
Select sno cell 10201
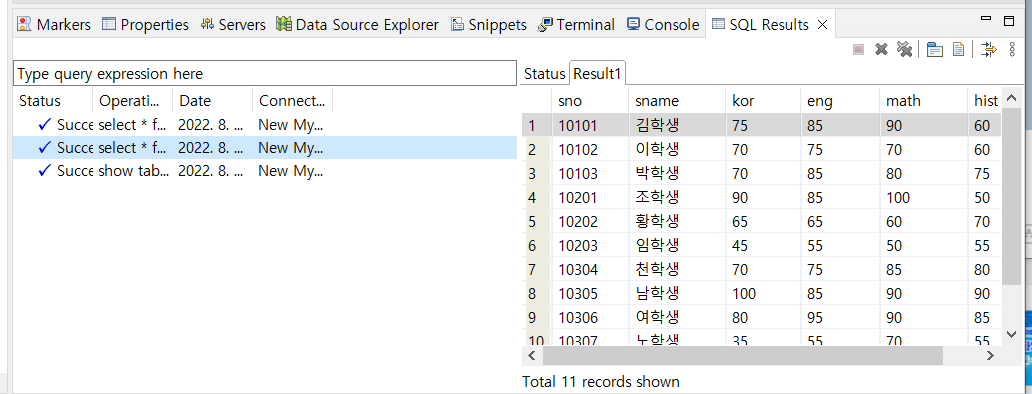[590, 197]
